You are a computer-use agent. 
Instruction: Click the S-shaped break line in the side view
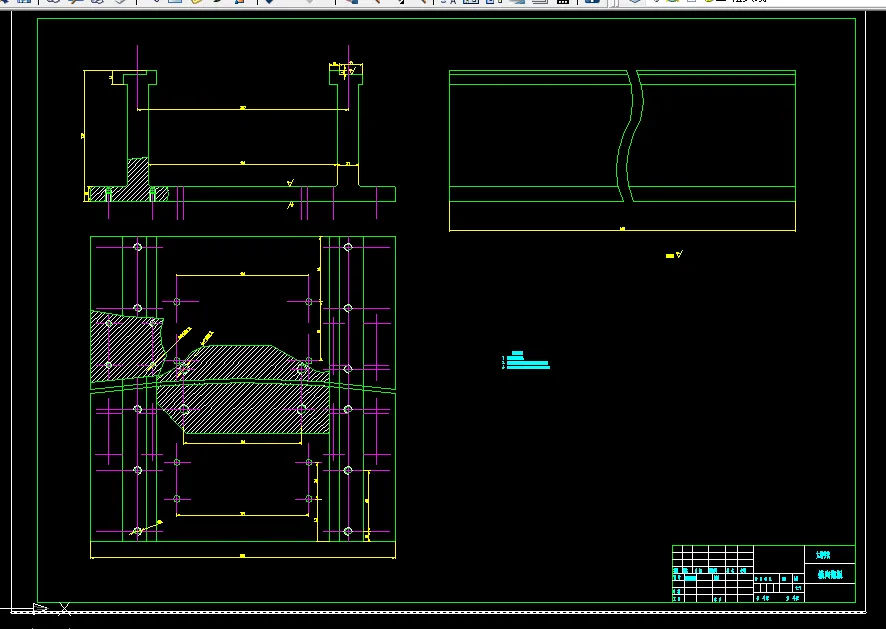629,136
